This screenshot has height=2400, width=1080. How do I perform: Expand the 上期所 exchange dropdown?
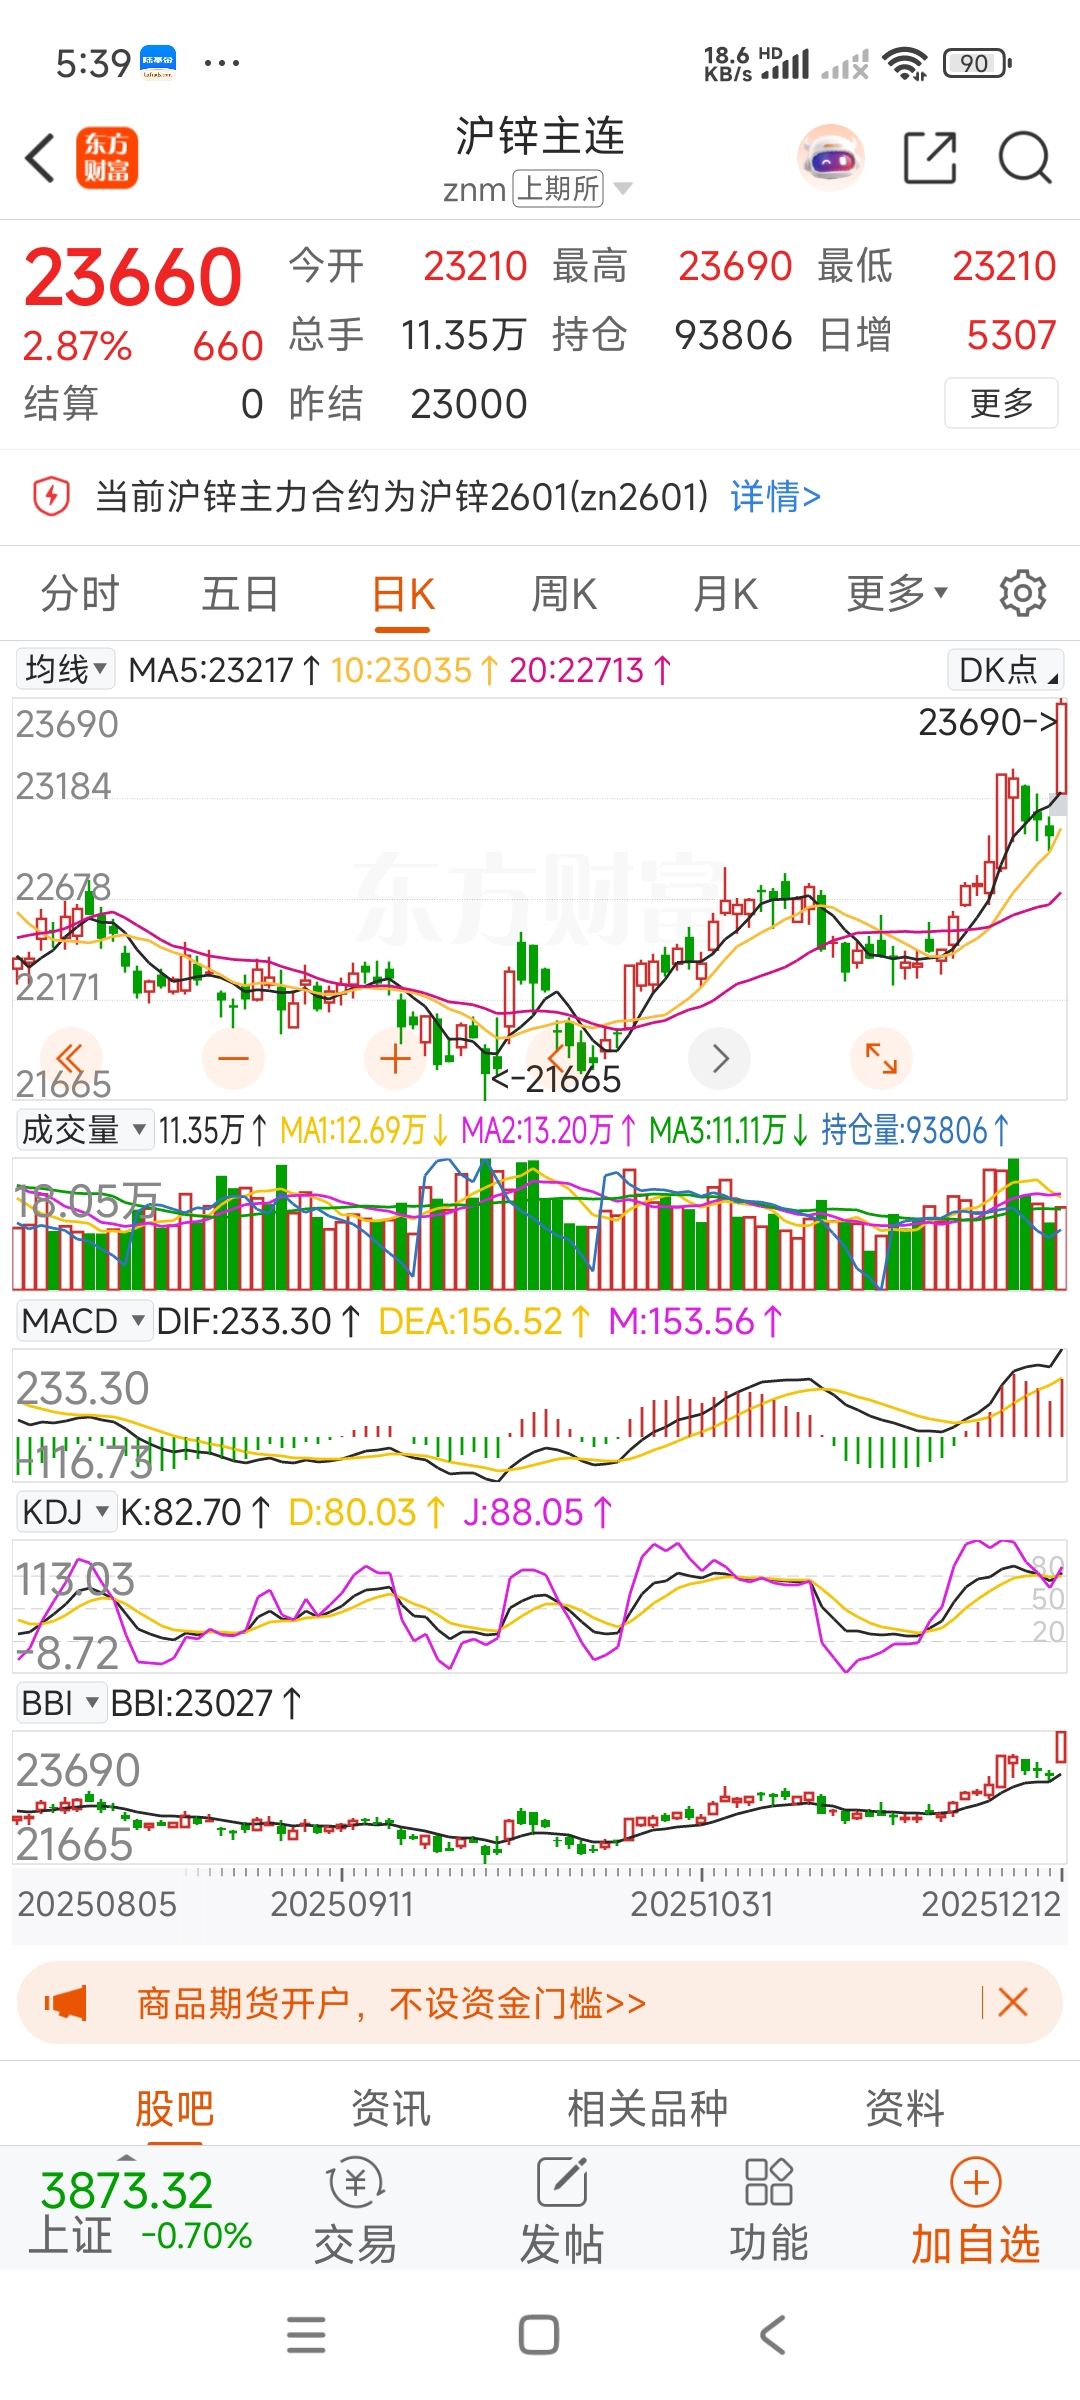click(x=571, y=188)
